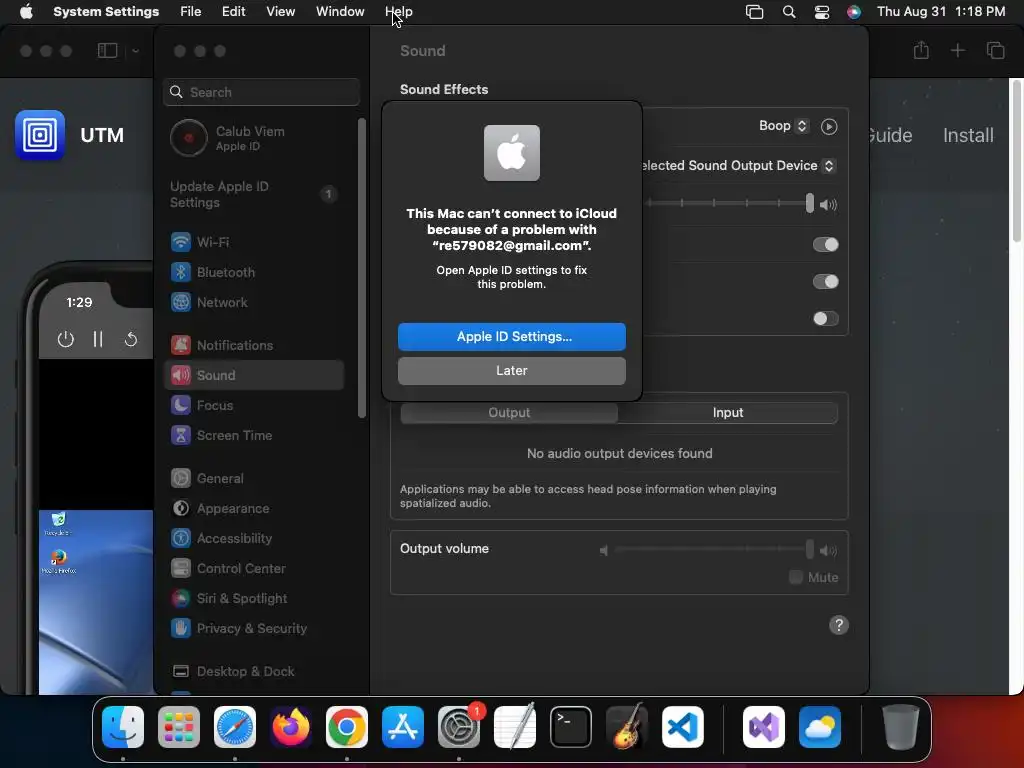This screenshot has height=768, width=1024.
Task: Select Screen Time in settings sidebar
Action: (x=255, y=435)
